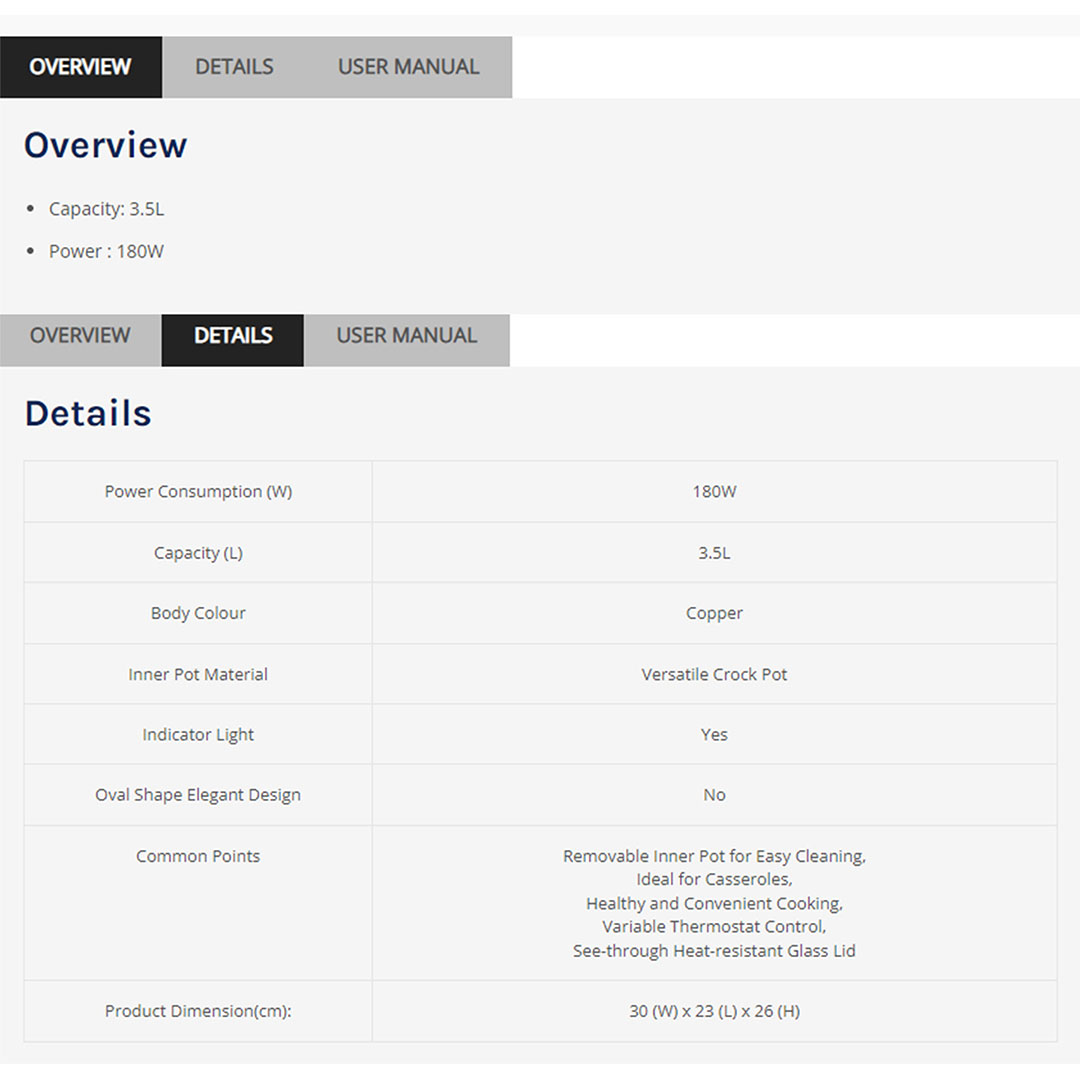
Task: Click the 'Capacity: 3.5L' bullet item
Action: 106,209
